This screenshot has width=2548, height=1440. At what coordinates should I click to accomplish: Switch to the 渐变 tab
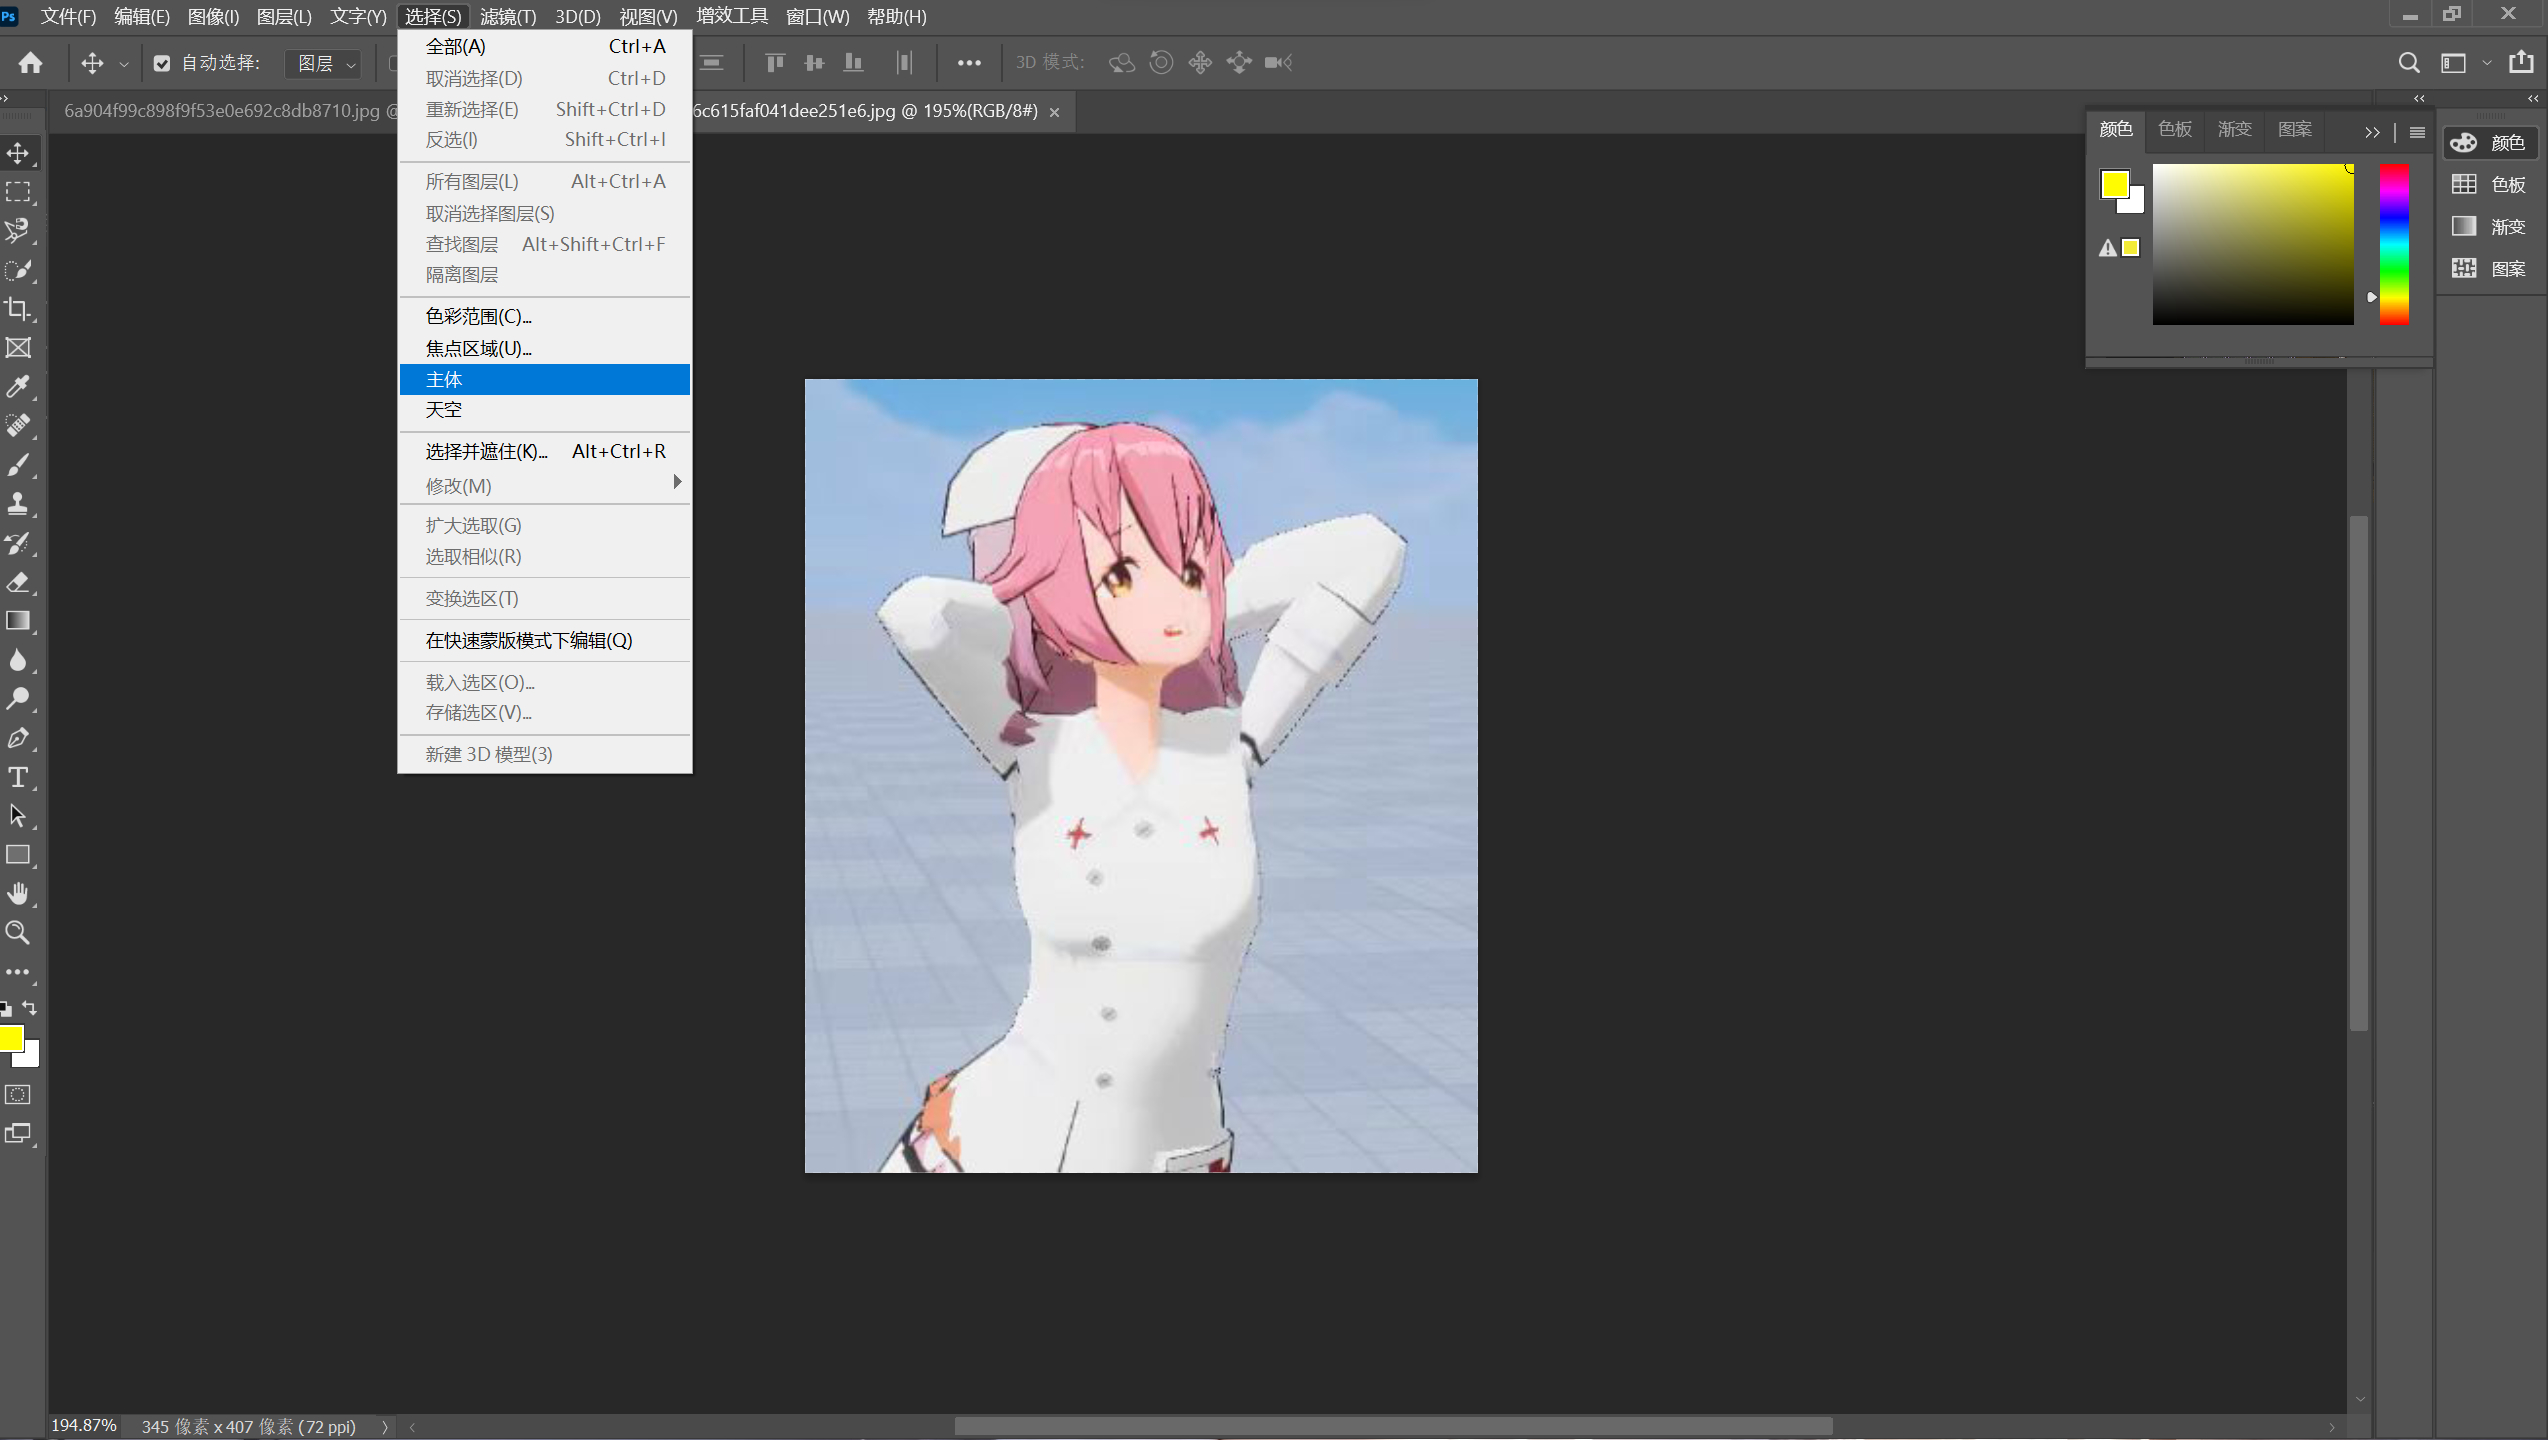(x=2234, y=129)
